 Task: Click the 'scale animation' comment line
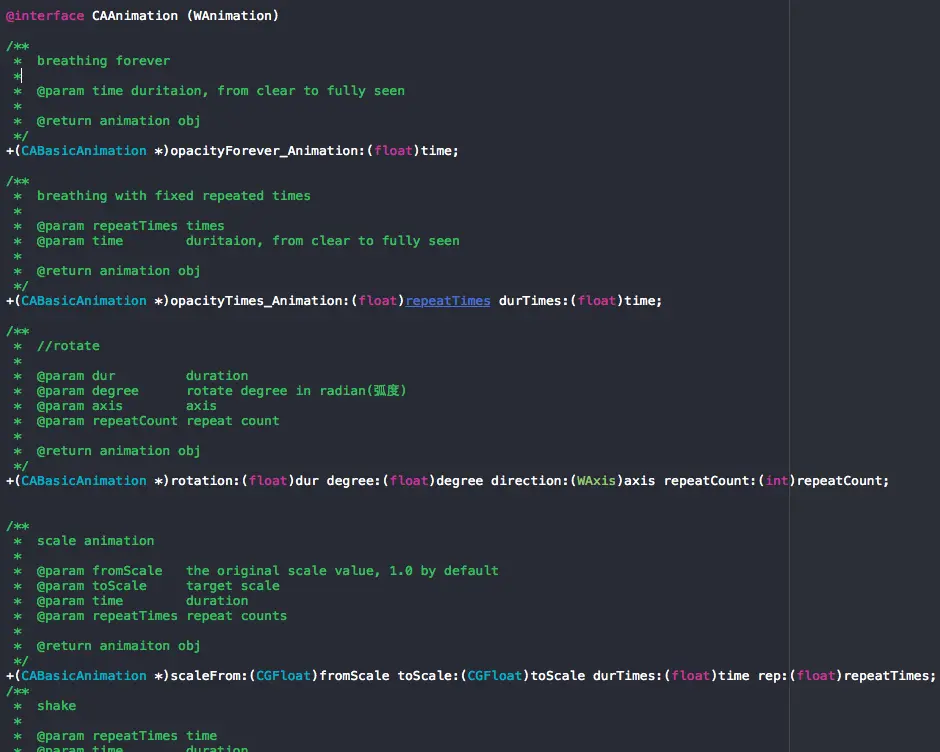[95, 540]
